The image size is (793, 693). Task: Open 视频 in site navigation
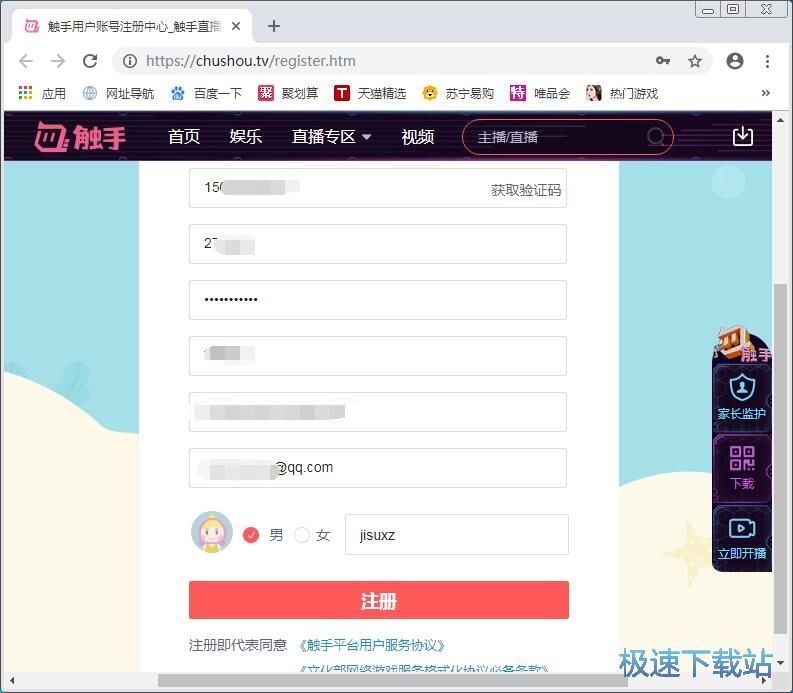tap(418, 137)
